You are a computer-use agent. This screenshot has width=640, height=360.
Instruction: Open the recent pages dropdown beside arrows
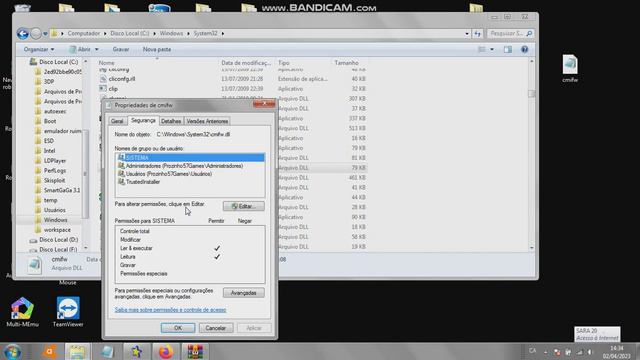point(45,33)
